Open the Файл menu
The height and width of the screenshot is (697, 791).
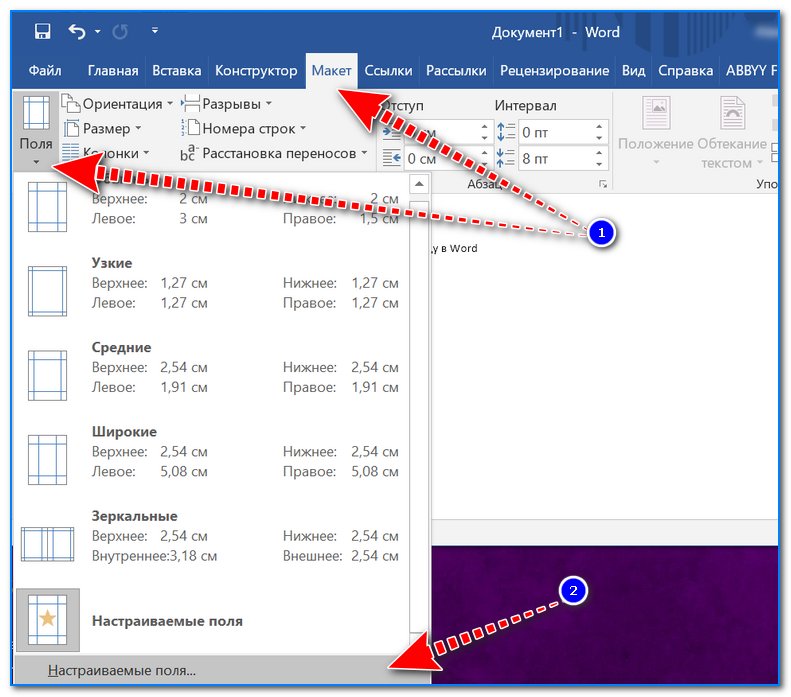click(x=45, y=71)
